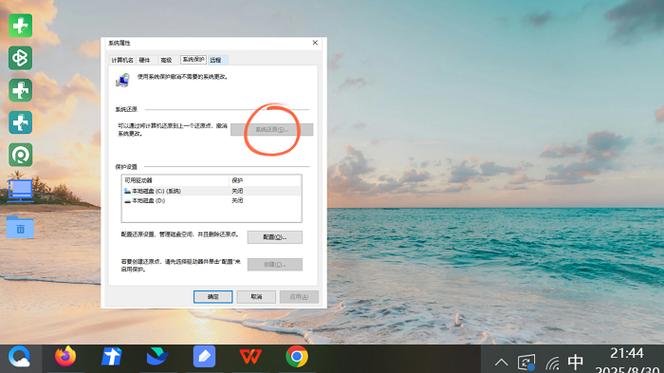Open the teal plus-sign desktop app icon
Screen dimensions: 664x373
coord(20,122)
